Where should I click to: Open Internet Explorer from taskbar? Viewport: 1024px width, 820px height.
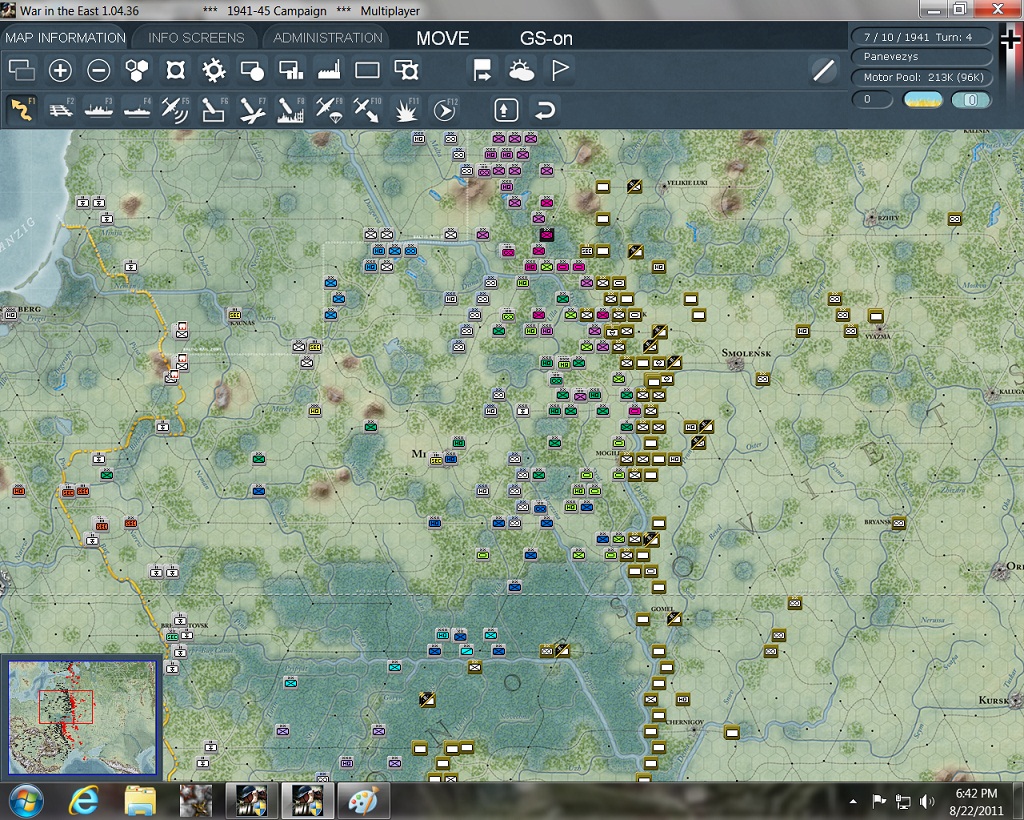pyautogui.click(x=84, y=800)
